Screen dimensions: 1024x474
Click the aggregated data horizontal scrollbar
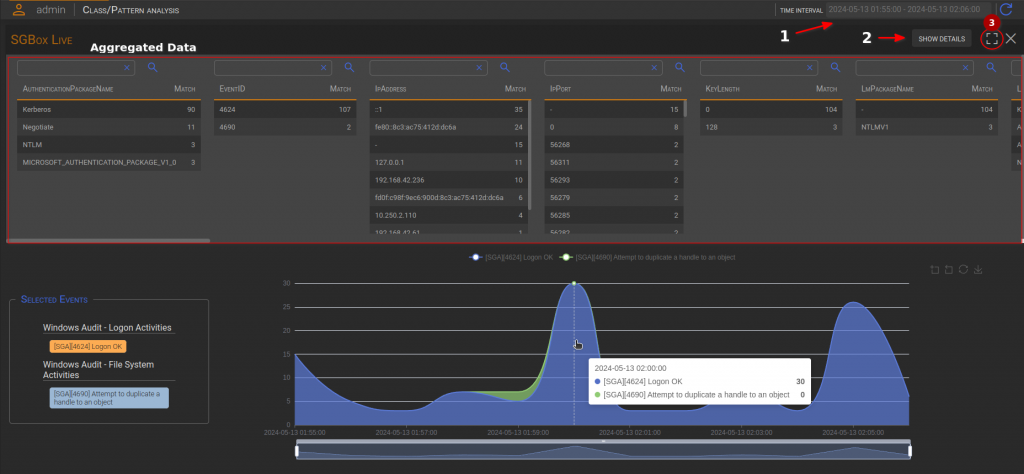tap(109, 241)
